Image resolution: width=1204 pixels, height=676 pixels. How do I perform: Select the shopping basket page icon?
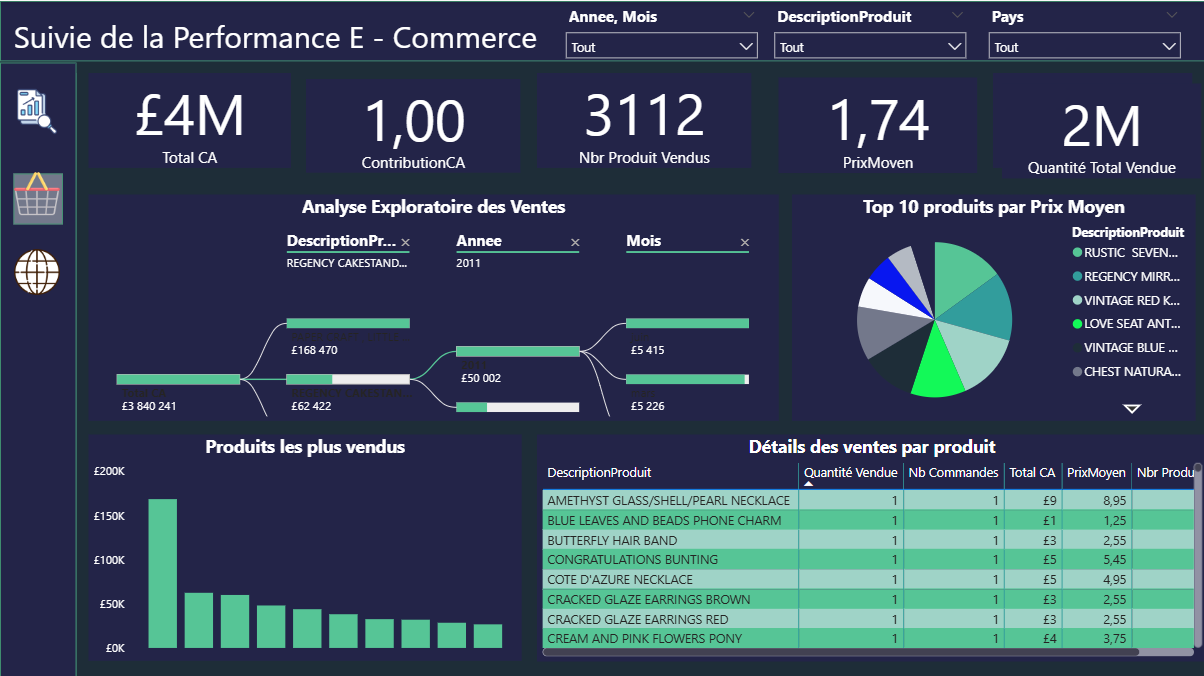click(x=38, y=198)
